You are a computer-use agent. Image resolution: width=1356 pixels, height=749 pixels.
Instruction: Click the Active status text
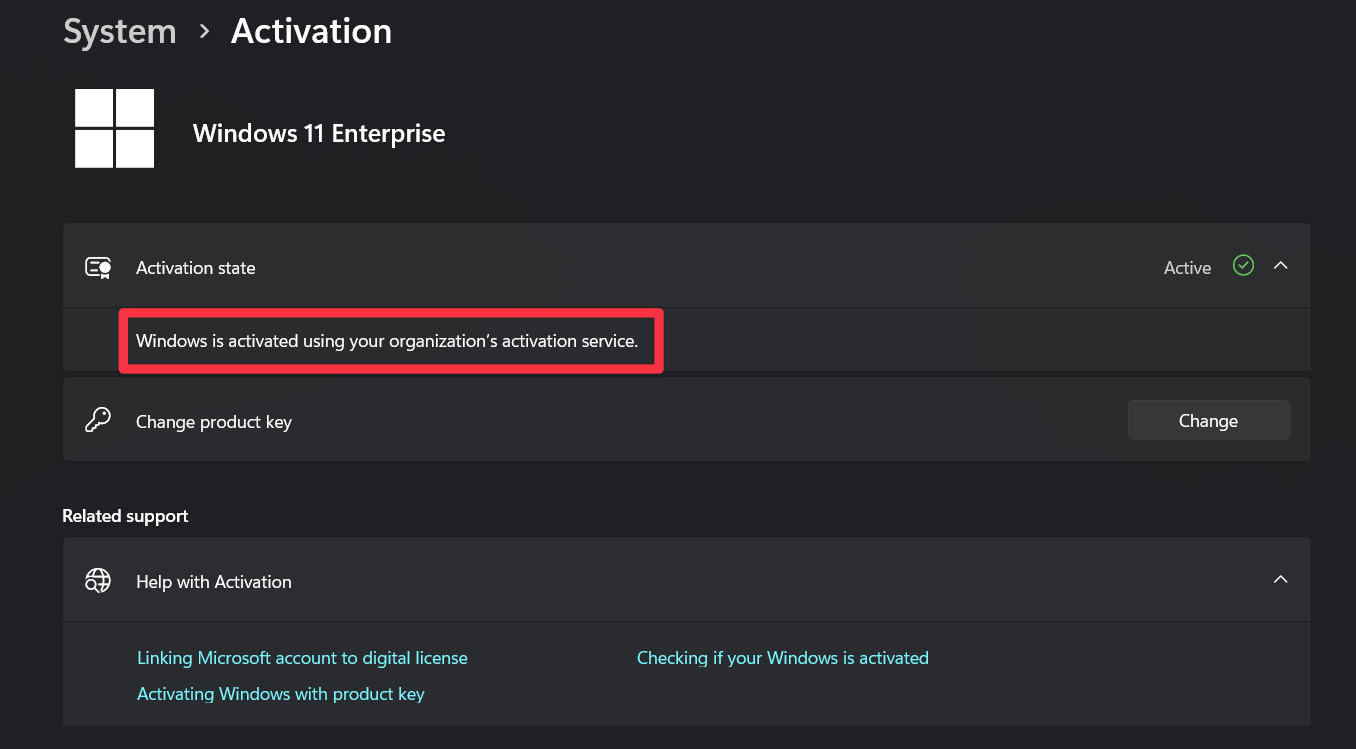point(1187,268)
